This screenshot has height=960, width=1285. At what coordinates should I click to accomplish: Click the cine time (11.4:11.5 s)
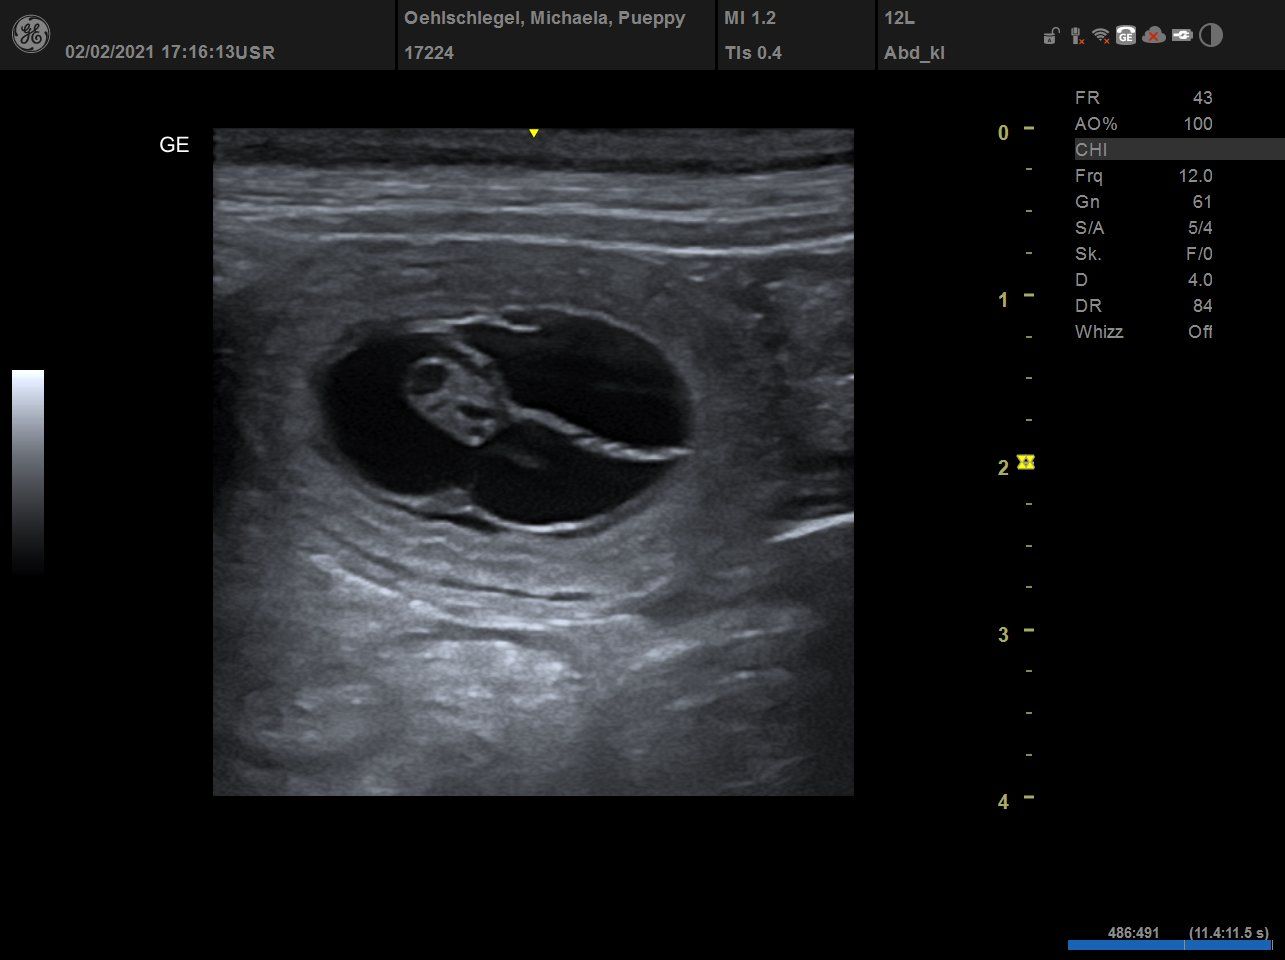tap(1230, 933)
